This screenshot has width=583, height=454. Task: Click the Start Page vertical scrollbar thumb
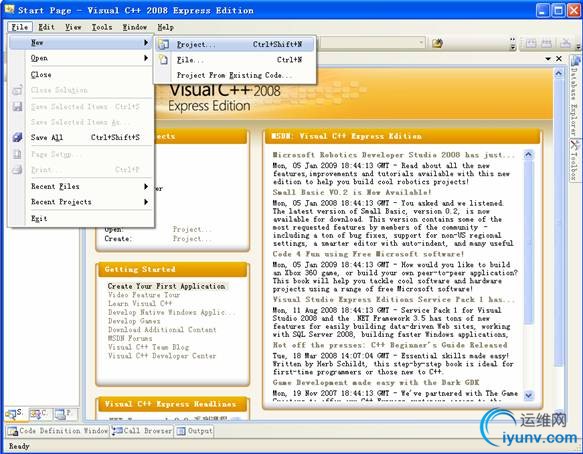tap(558, 223)
